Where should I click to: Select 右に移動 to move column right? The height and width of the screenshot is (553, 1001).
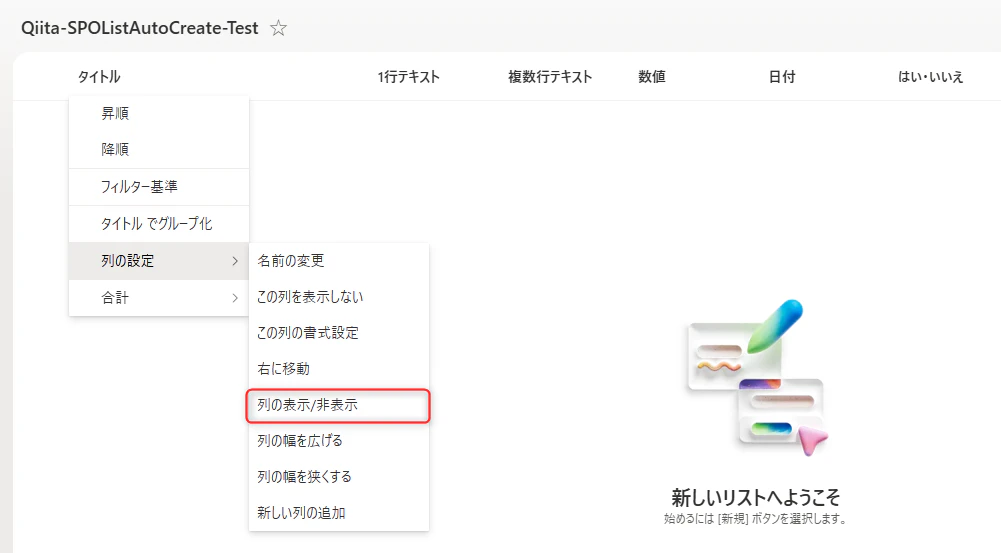pos(338,369)
